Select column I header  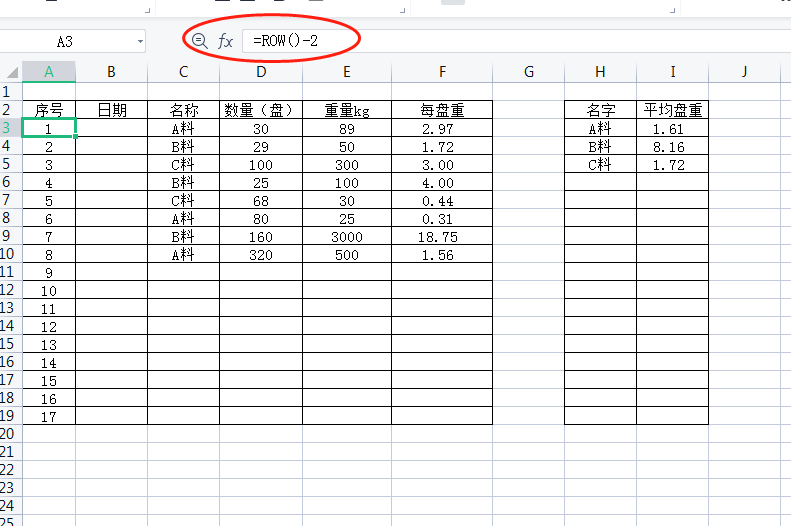click(672, 72)
